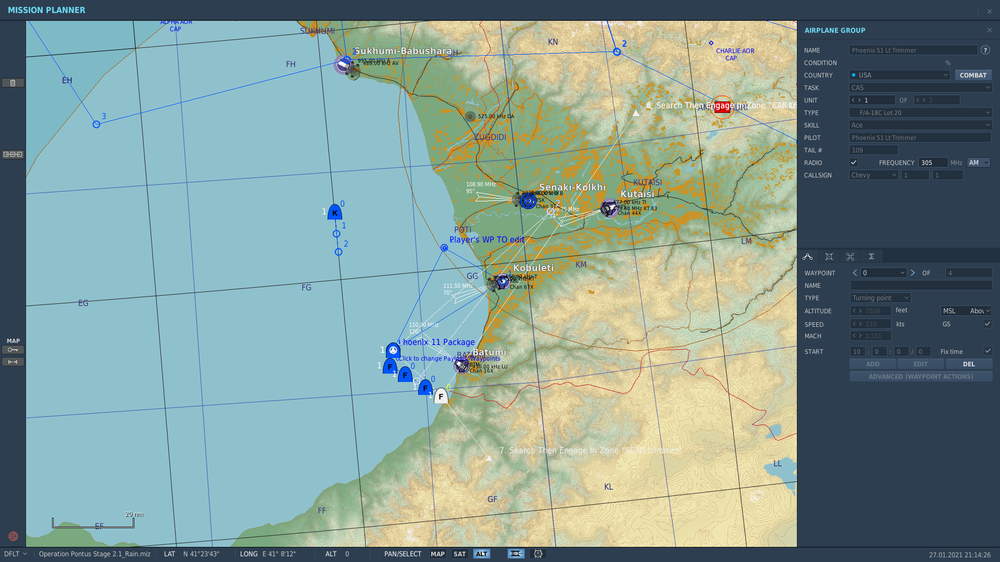Click the TAIL # field showing 109
Screen dimensions: 1000x562
873,150
